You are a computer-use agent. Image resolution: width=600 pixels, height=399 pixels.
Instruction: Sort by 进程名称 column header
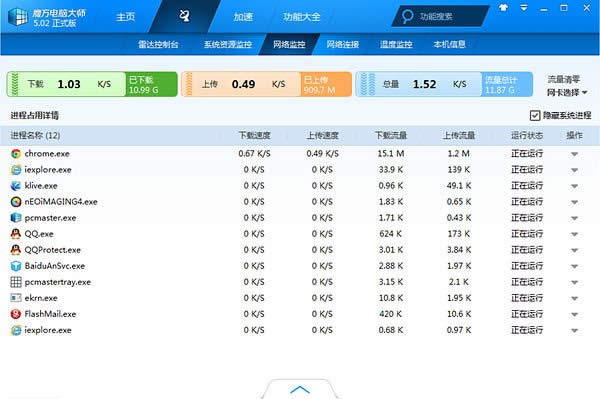point(35,135)
